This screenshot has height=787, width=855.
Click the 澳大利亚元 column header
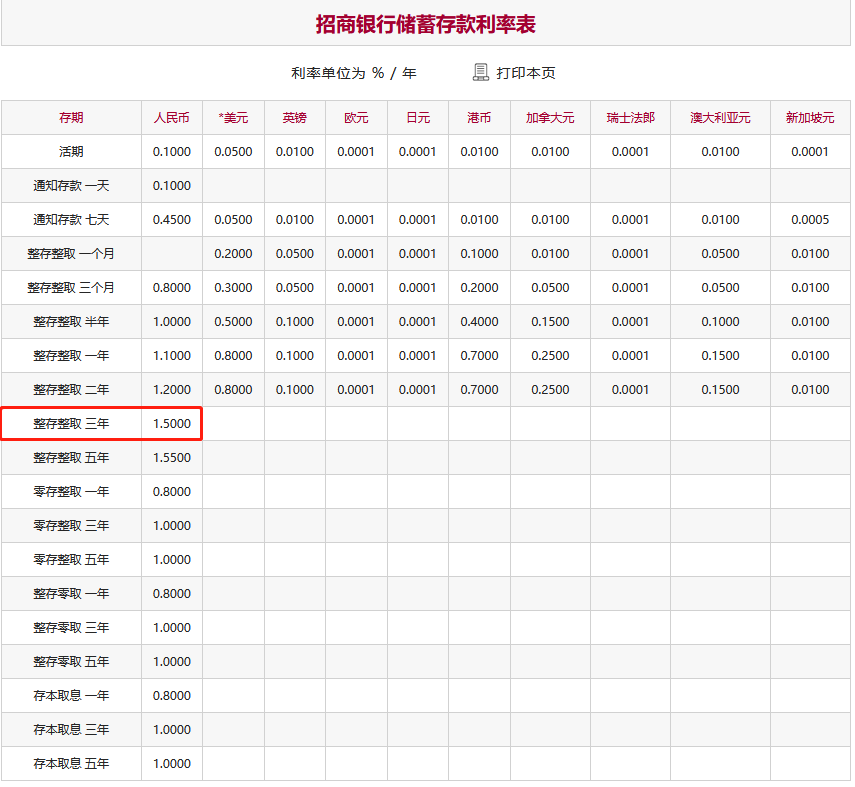pos(720,118)
